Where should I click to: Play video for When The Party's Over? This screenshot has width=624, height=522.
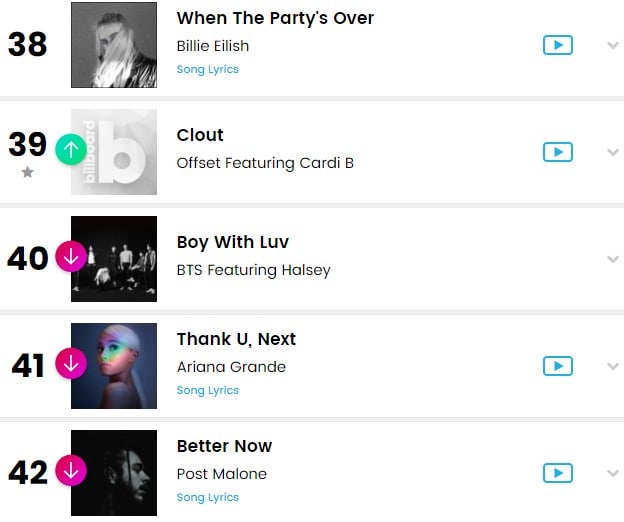(x=557, y=45)
